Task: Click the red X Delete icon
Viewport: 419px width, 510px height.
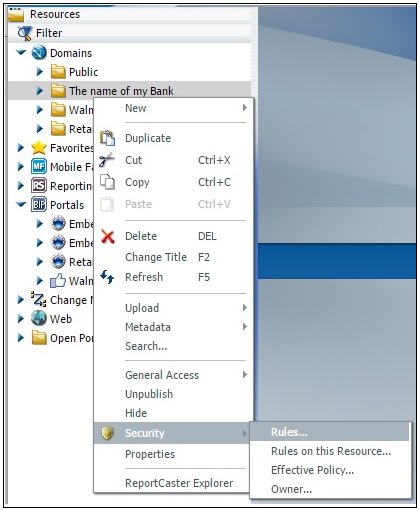Action: click(108, 237)
